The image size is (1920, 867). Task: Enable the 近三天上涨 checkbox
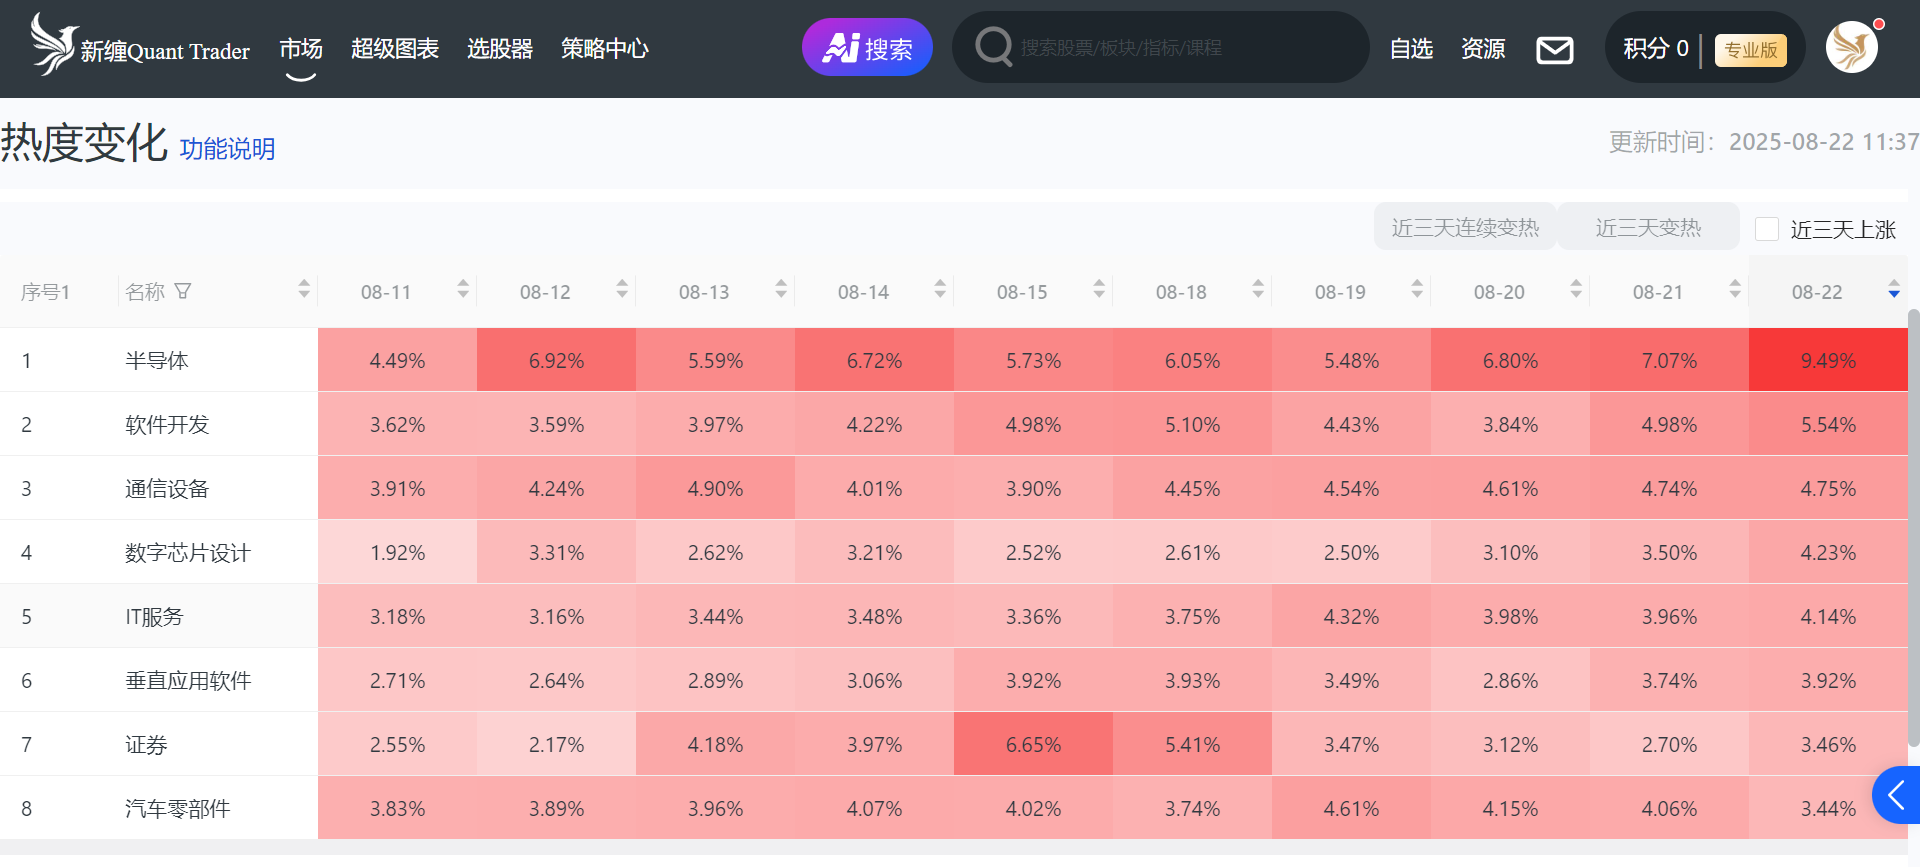[1767, 229]
